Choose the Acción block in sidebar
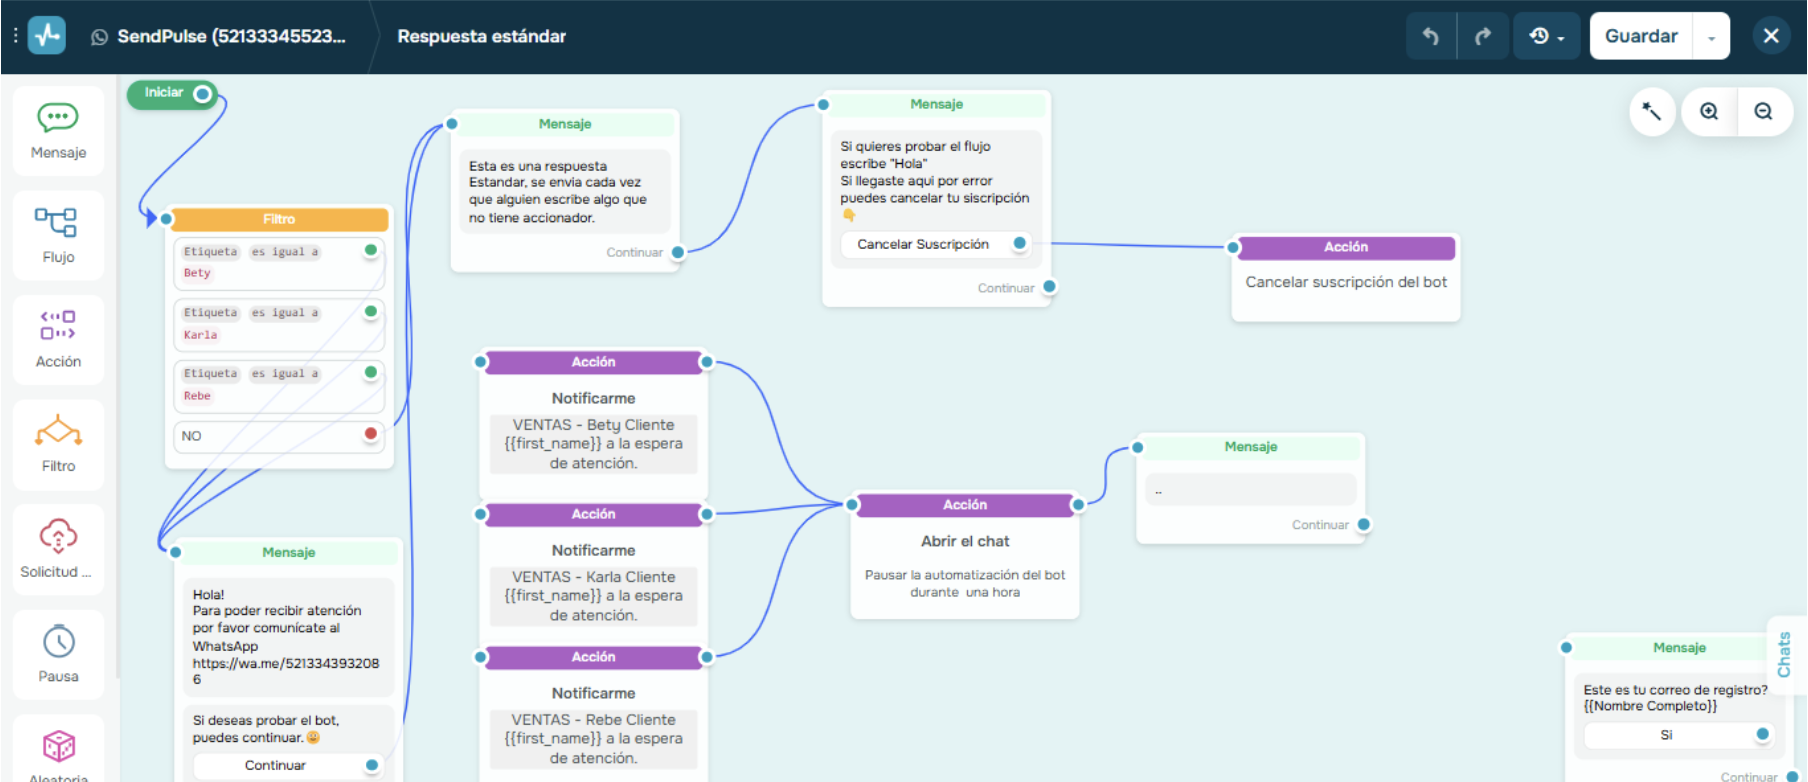Screen dimensions: 1808x782 pos(58,340)
